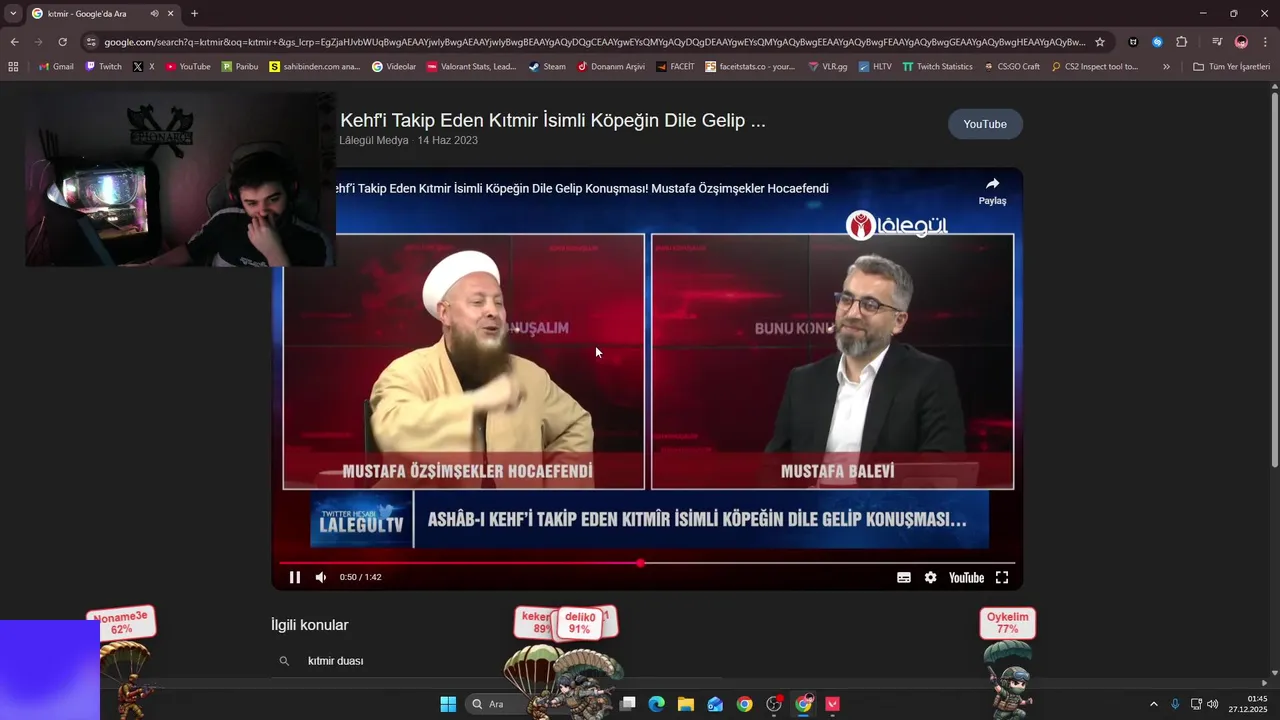Open apps grid in bookmarks bar
Screen dimensions: 1280x720
13,67
